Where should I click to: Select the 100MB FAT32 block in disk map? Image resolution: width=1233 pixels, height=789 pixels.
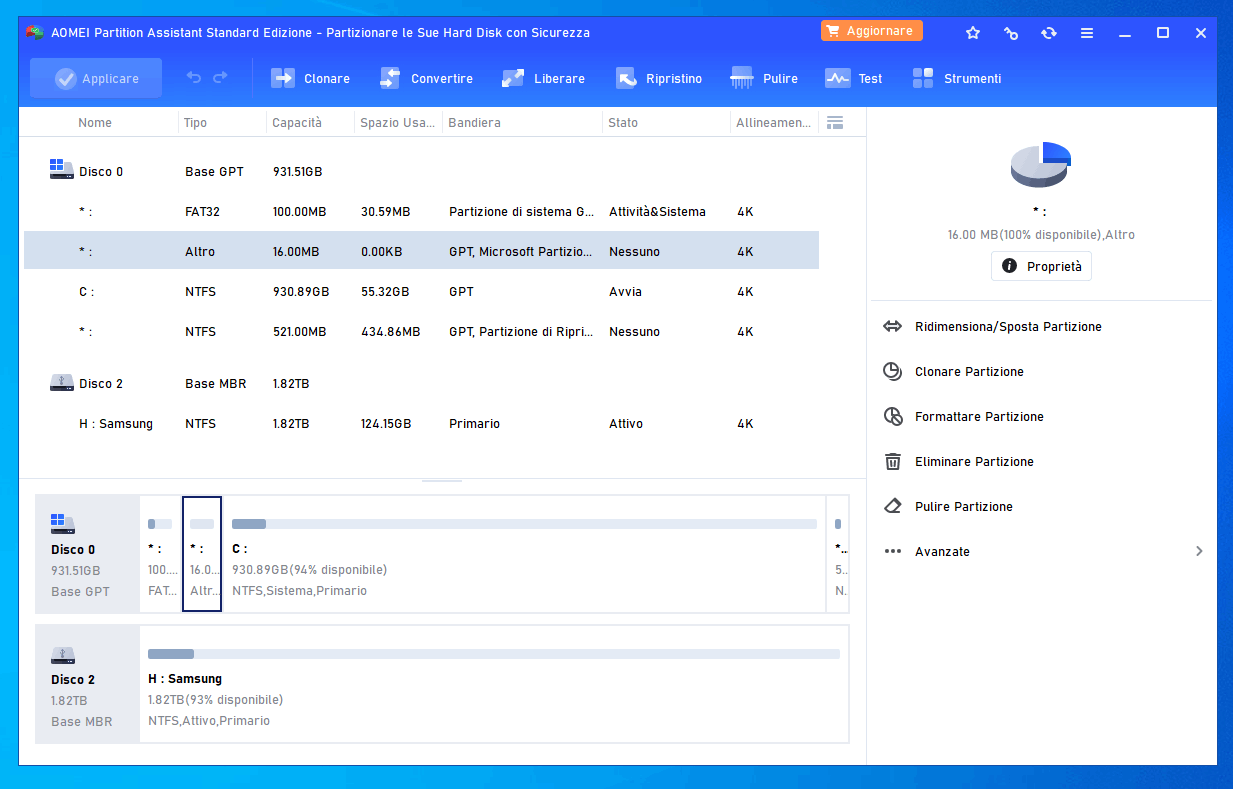point(160,554)
